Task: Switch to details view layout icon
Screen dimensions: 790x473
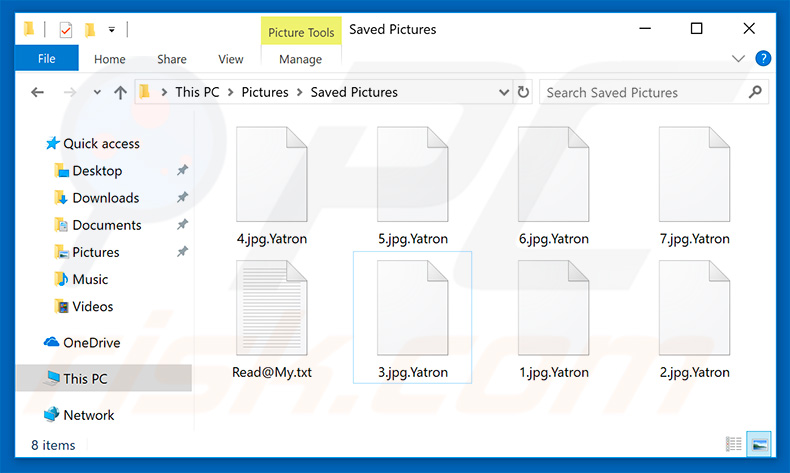Action: pos(733,444)
